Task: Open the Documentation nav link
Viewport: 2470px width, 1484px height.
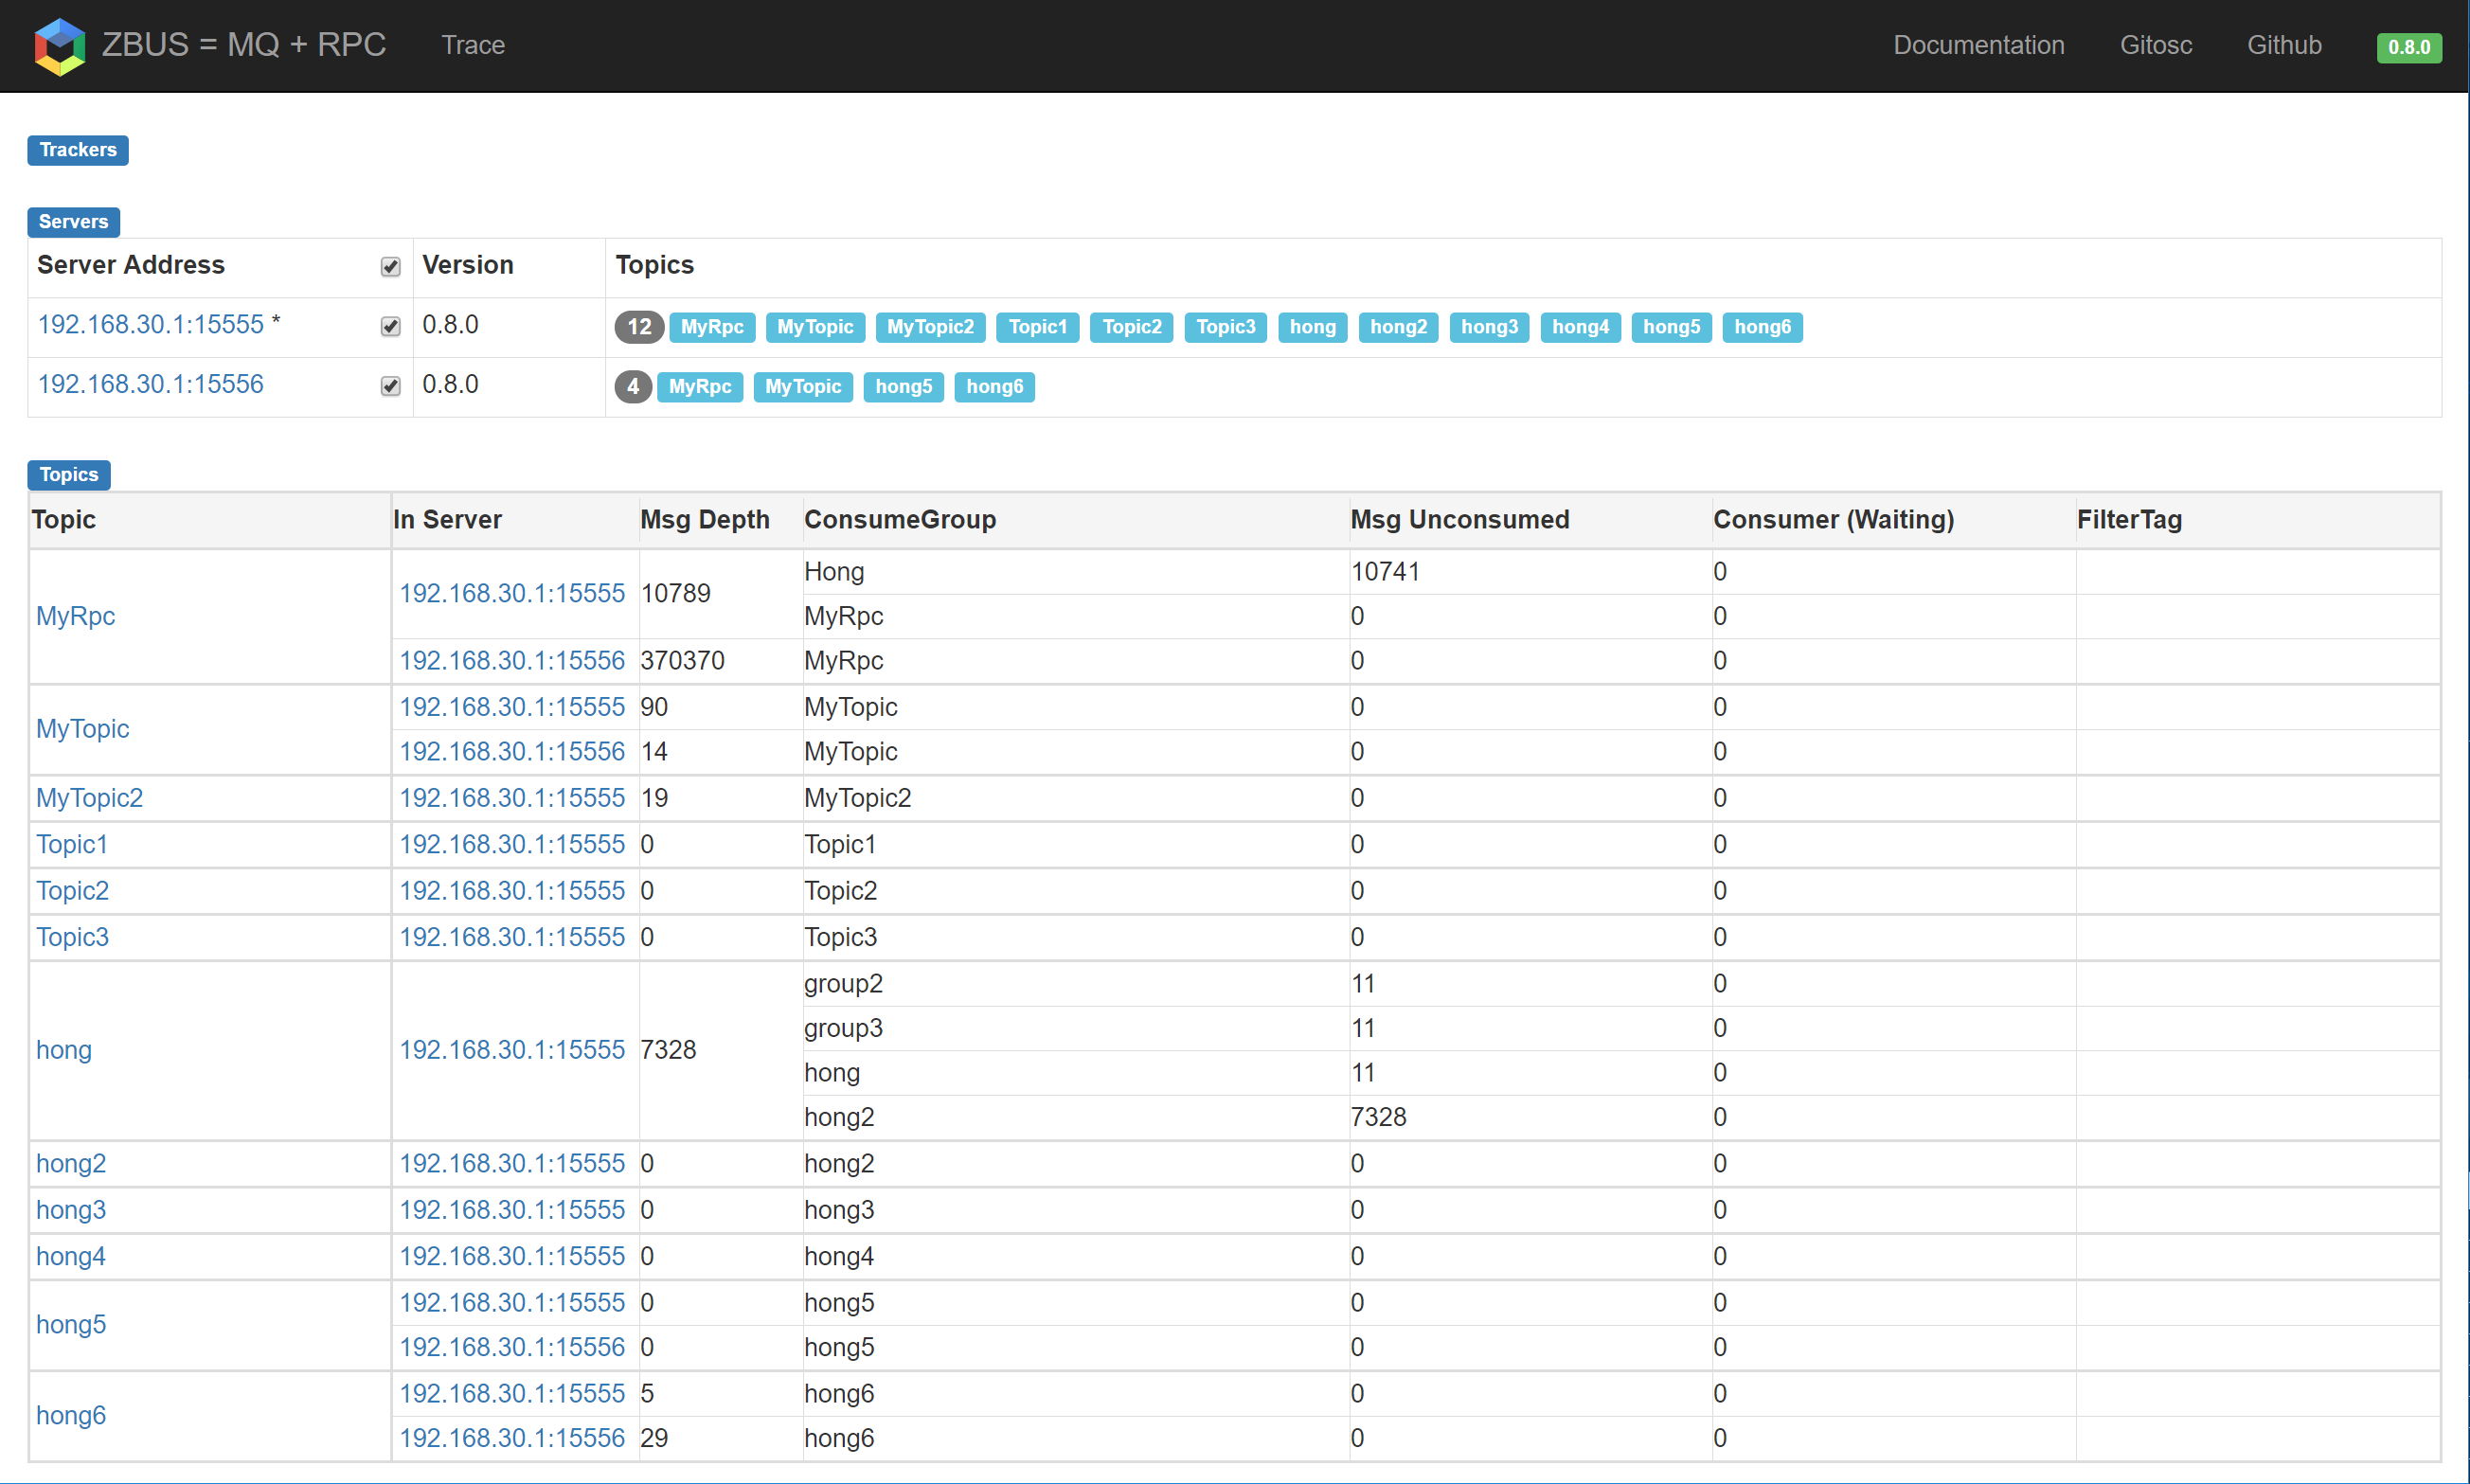Action: (1978, 45)
